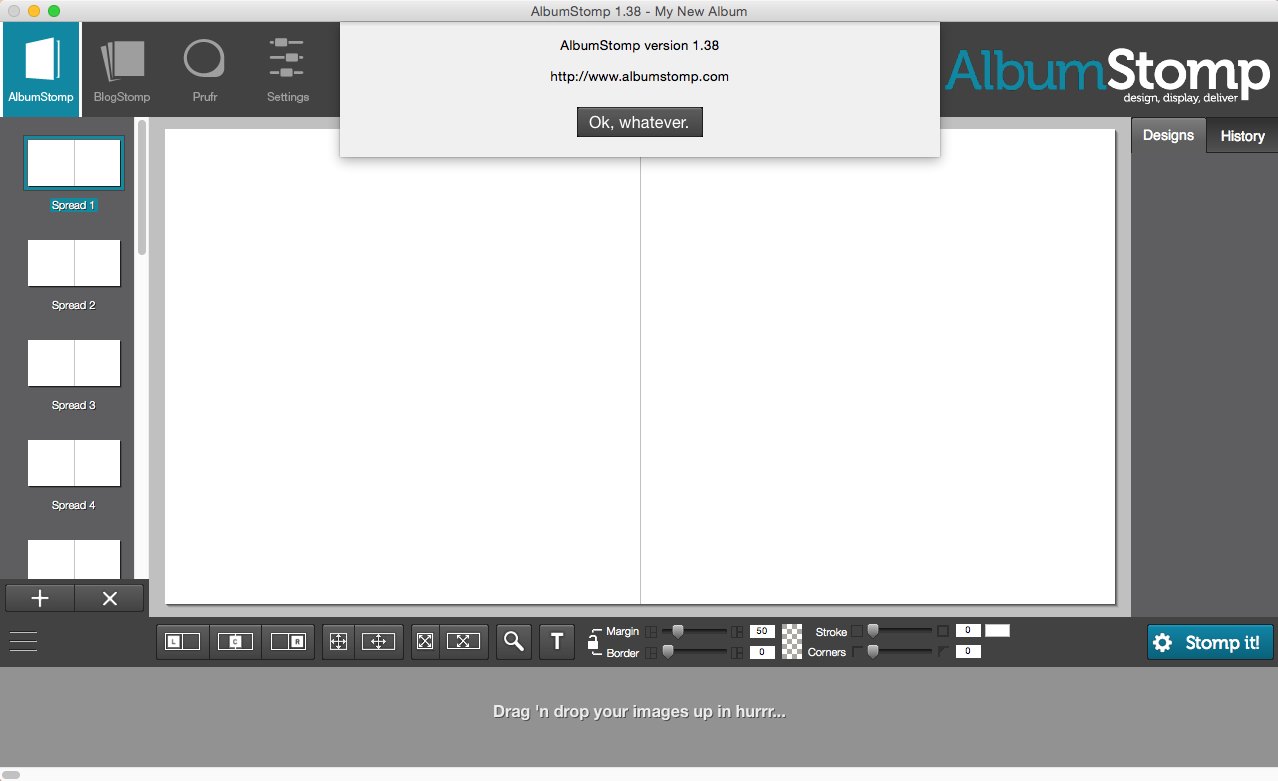Click the wide fill diagonal-arrows icon
Screen dimensions: 1278x781
click(x=463, y=642)
